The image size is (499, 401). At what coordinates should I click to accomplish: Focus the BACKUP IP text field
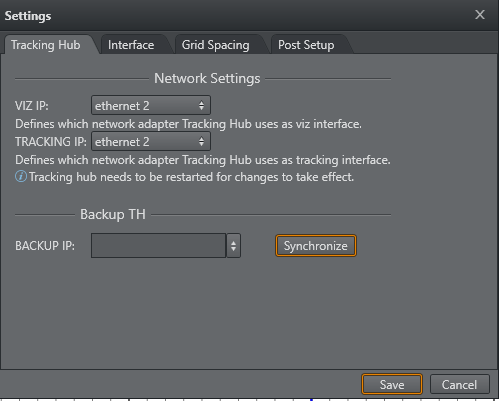pyautogui.click(x=159, y=246)
